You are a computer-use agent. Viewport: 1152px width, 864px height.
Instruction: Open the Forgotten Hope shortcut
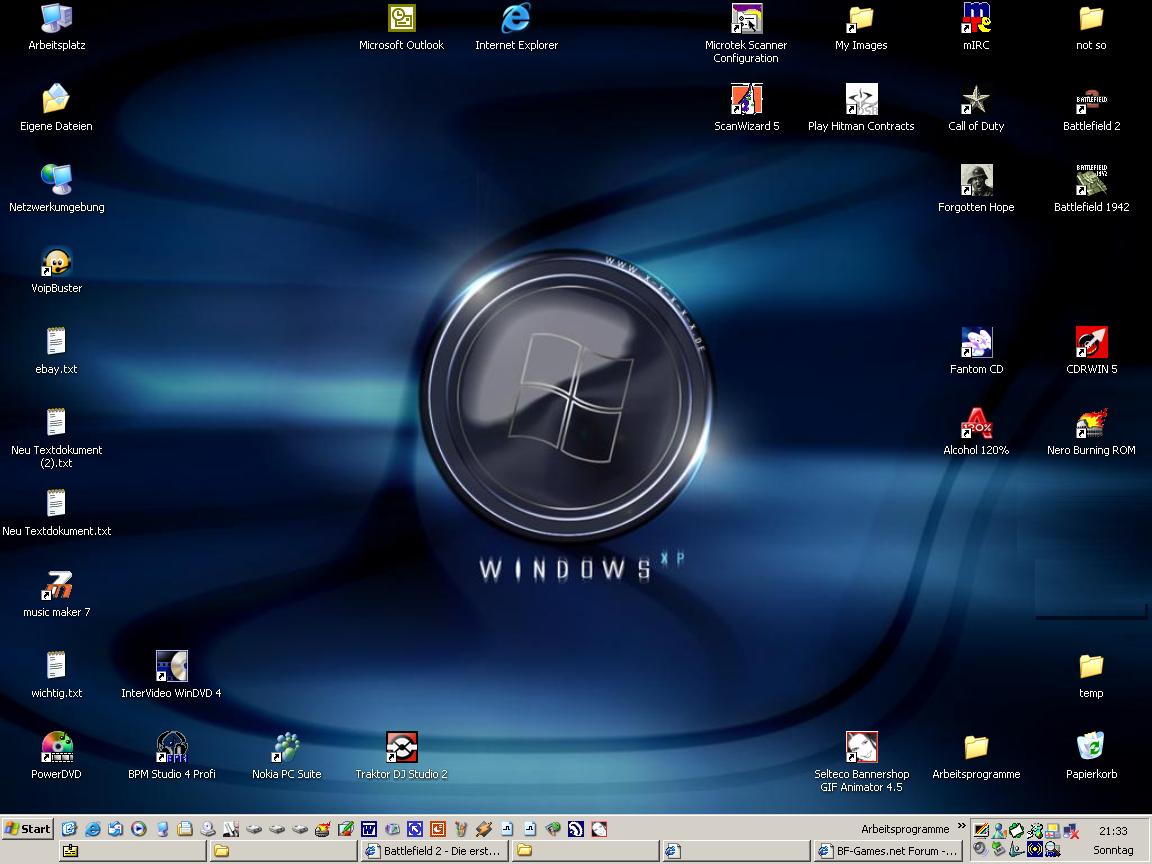point(976,189)
